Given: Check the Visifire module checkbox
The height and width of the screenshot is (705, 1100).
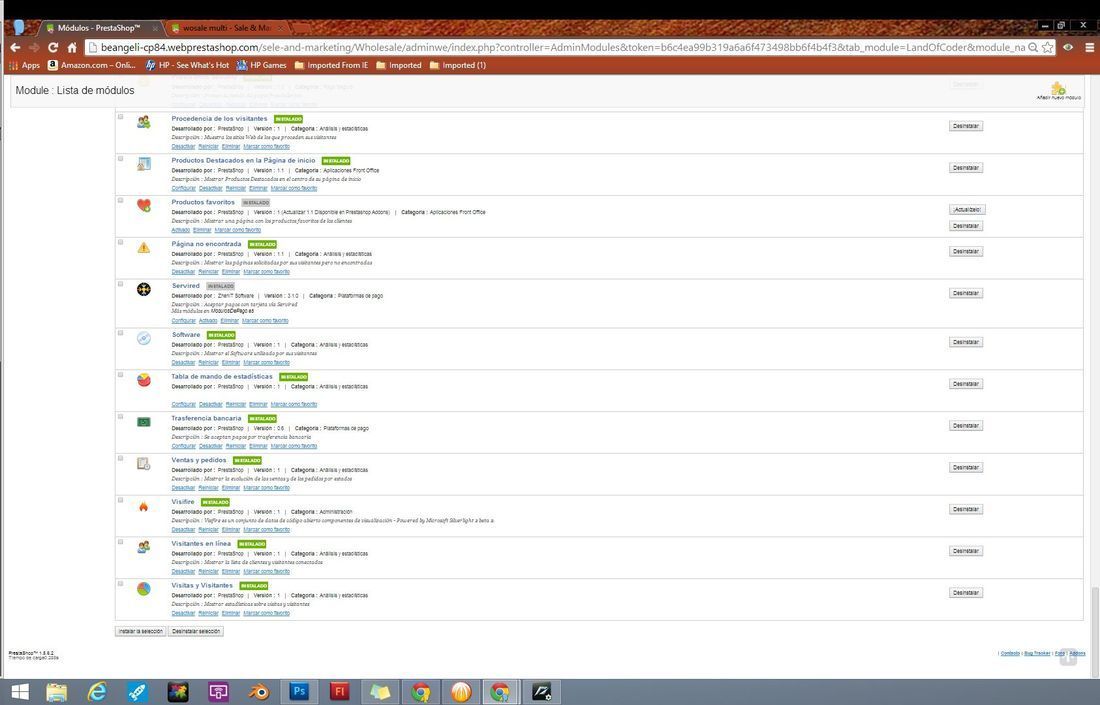Looking at the screenshot, I should pyautogui.click(x=121, y=500).
